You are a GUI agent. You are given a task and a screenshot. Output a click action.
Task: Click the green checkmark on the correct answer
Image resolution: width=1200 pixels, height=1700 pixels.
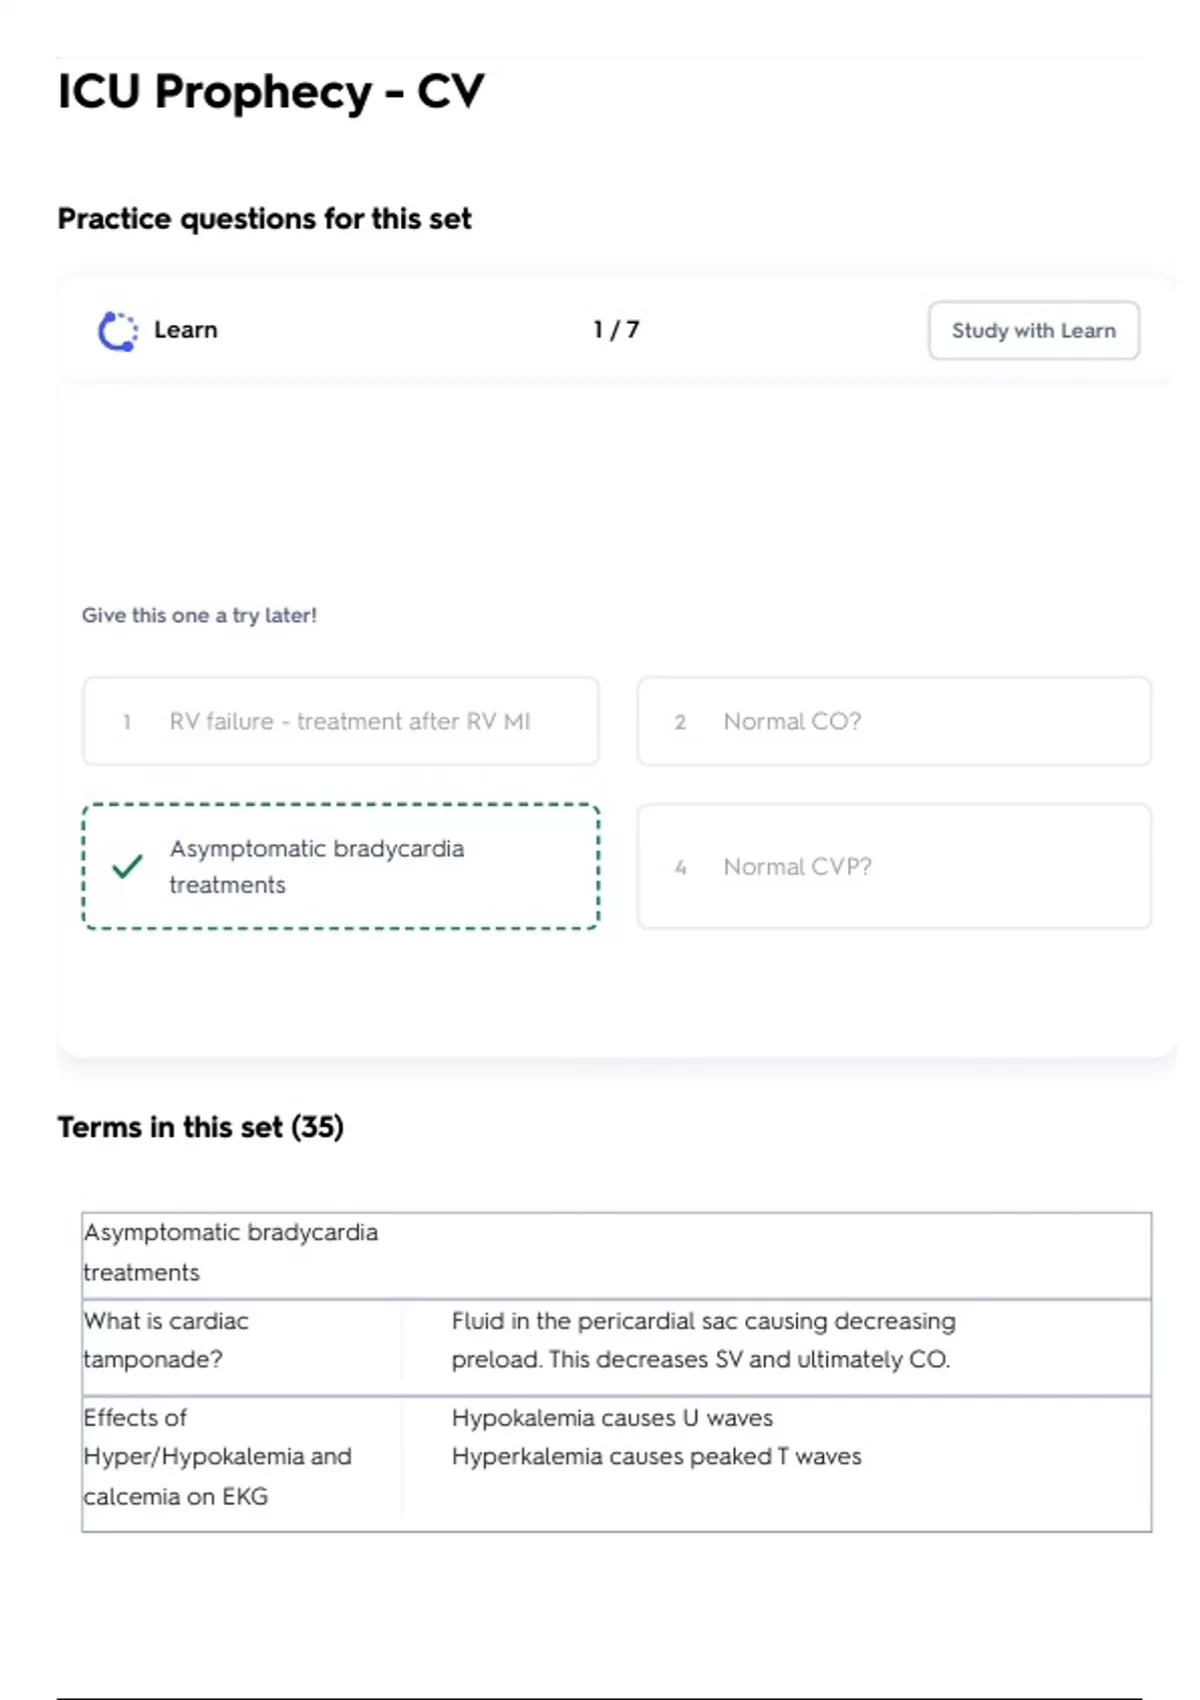pos(127,867)
